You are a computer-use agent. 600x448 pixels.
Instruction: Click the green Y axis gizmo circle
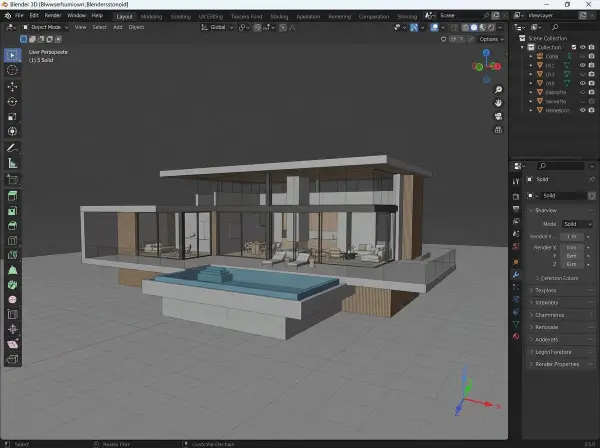click(x=478, y=67)
